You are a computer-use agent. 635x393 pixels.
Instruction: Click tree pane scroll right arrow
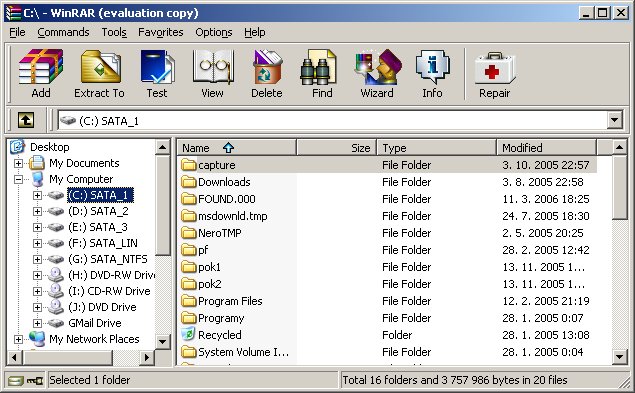147,357
